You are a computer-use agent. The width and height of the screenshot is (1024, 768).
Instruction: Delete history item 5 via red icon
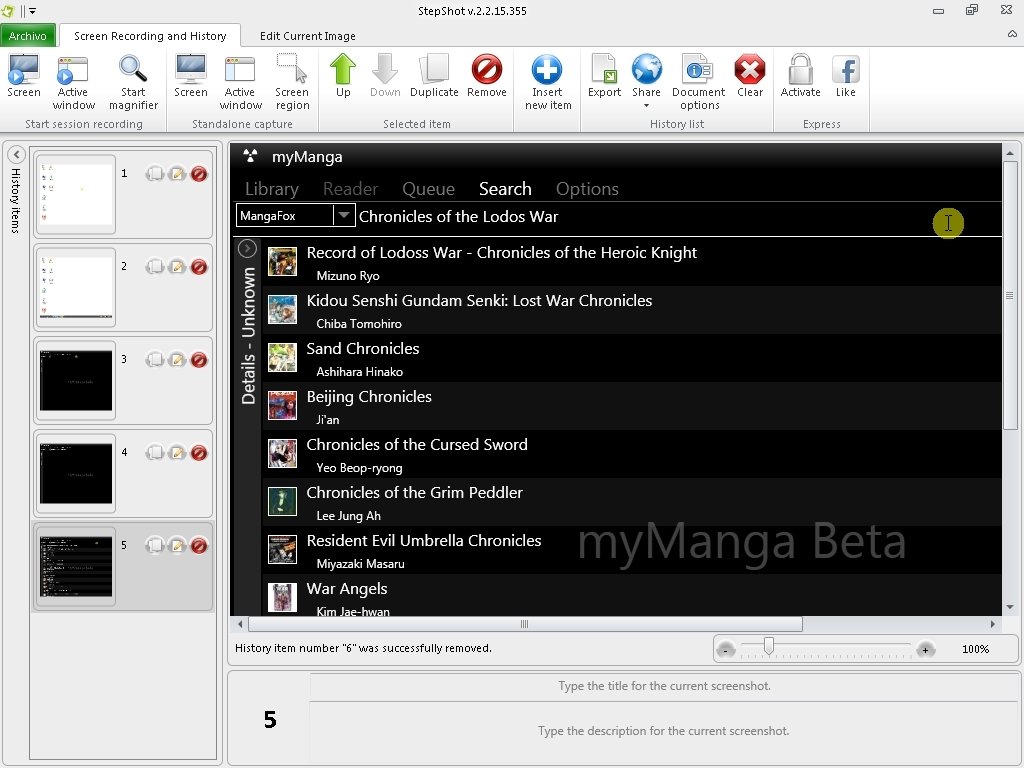tap(199, 545)
